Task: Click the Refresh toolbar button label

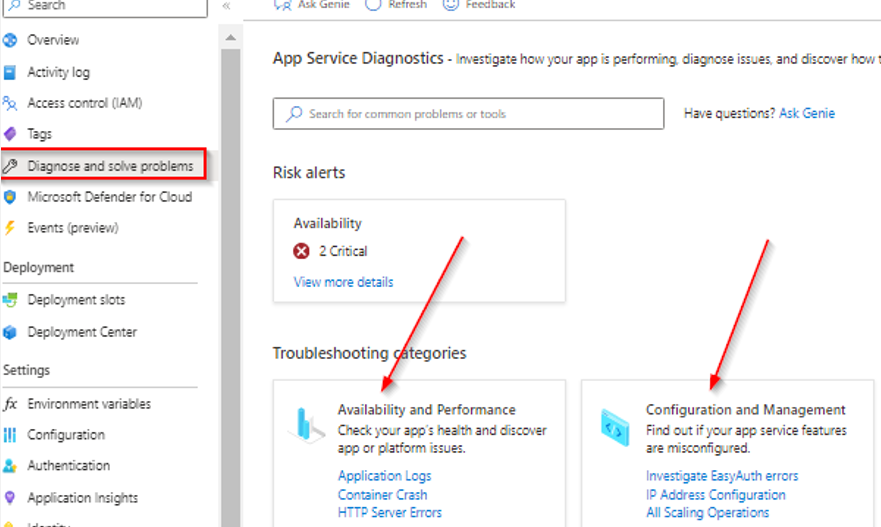Action: click(407, 4)
